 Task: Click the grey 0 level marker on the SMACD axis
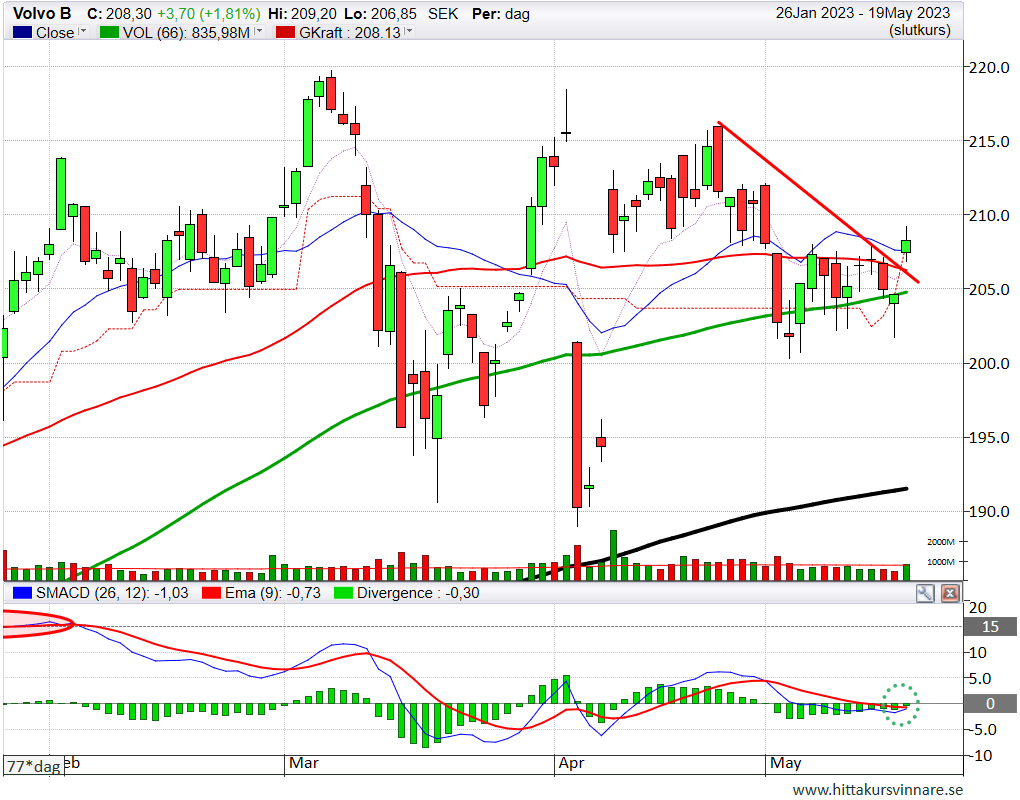click(990, 703)
